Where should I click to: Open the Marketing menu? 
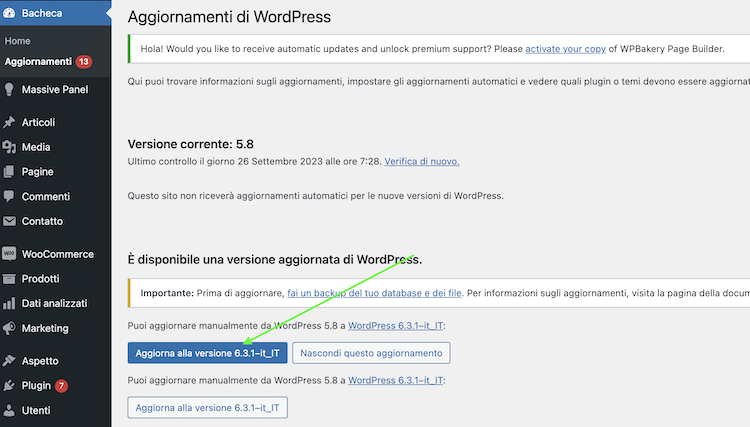tap(55, 328)
